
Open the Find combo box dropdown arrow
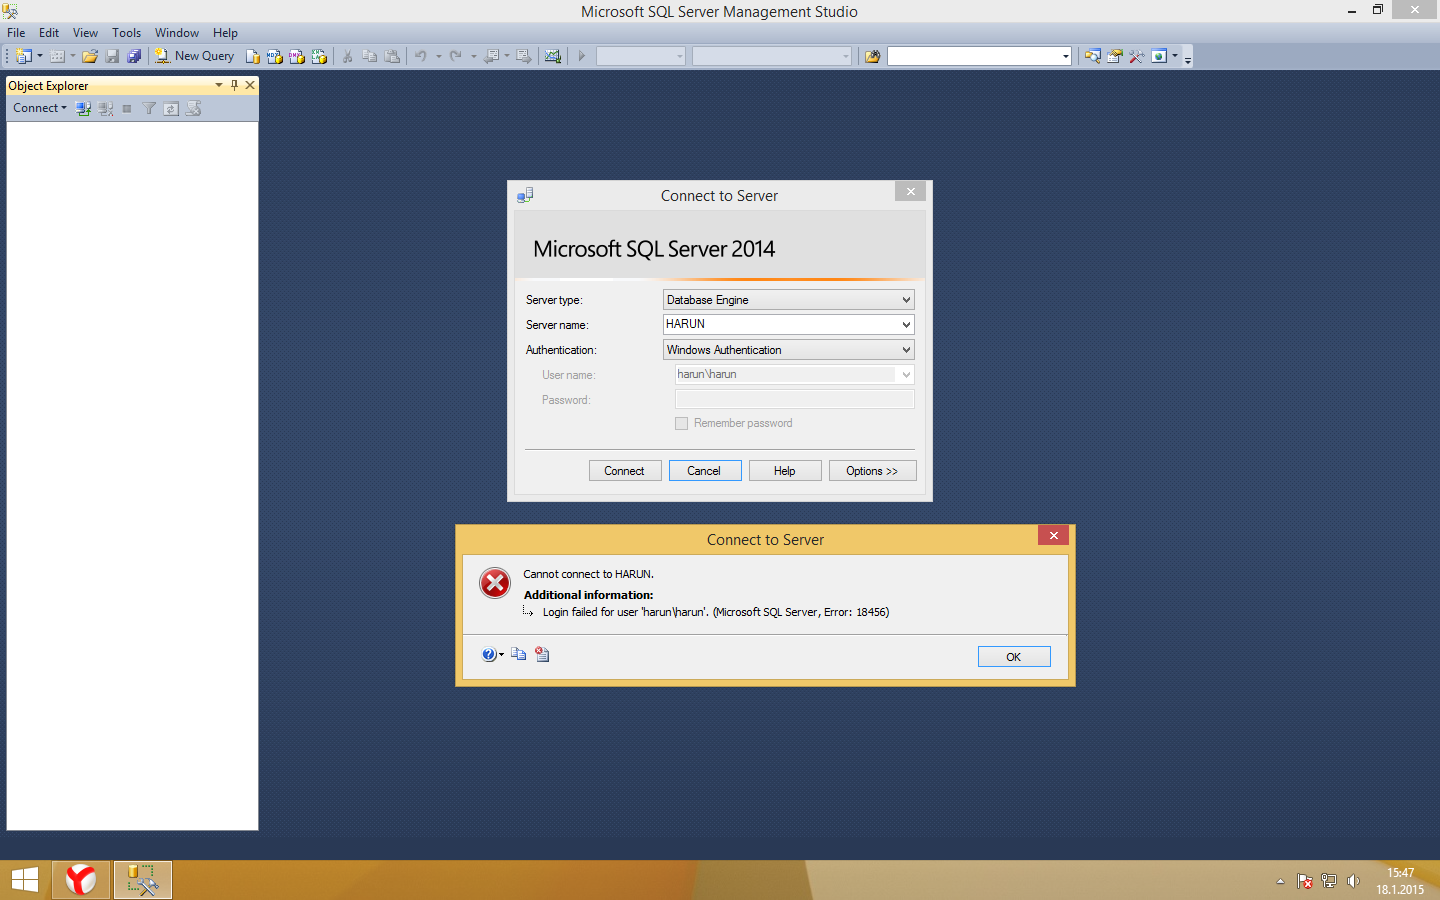coord(1065,56)
